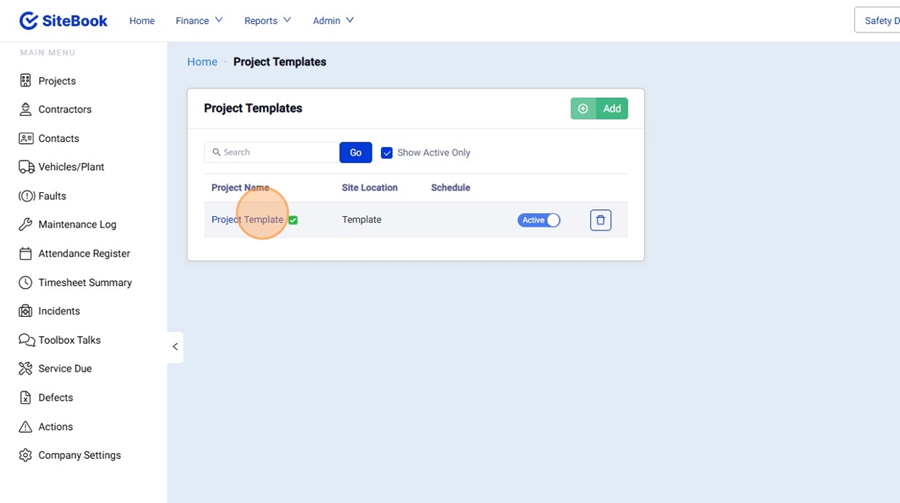Image resolution: width=900 pixels, height=503 pixels.
Task: Click the Projects building icon in sidebar
Action: pyautogui.click(x=26, y=81)
